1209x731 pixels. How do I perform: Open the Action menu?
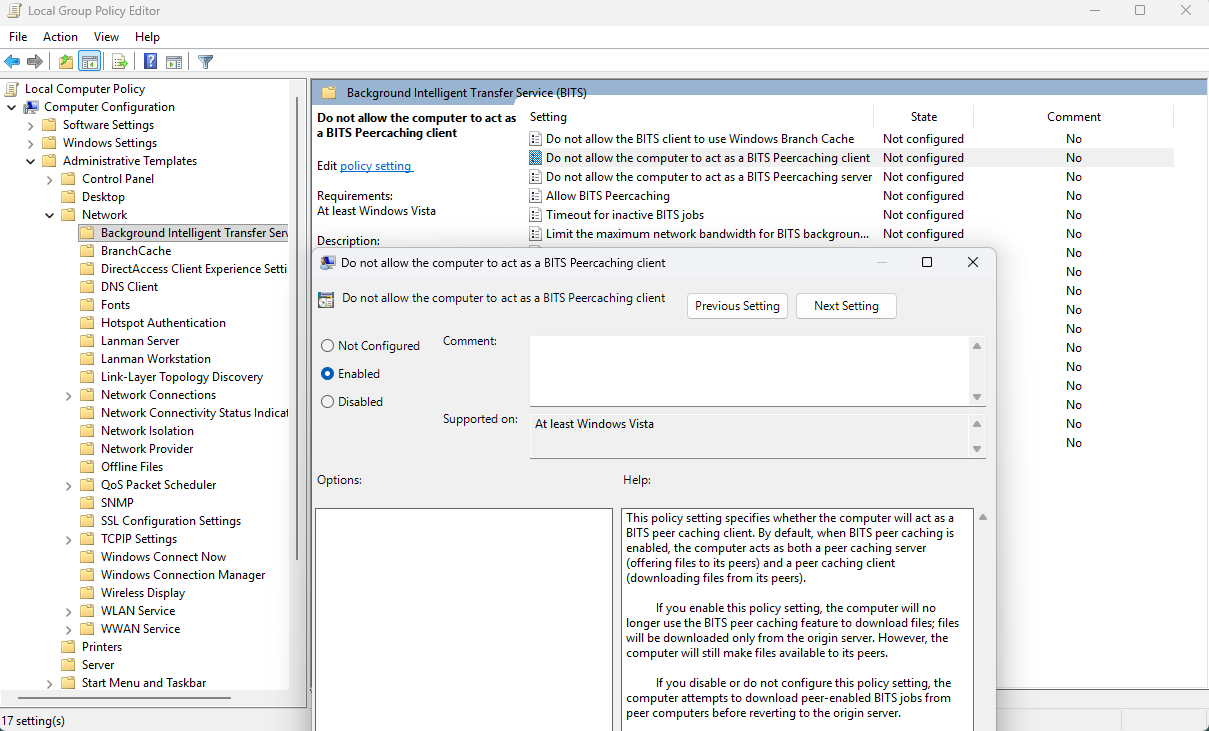(x=60, y=37)
